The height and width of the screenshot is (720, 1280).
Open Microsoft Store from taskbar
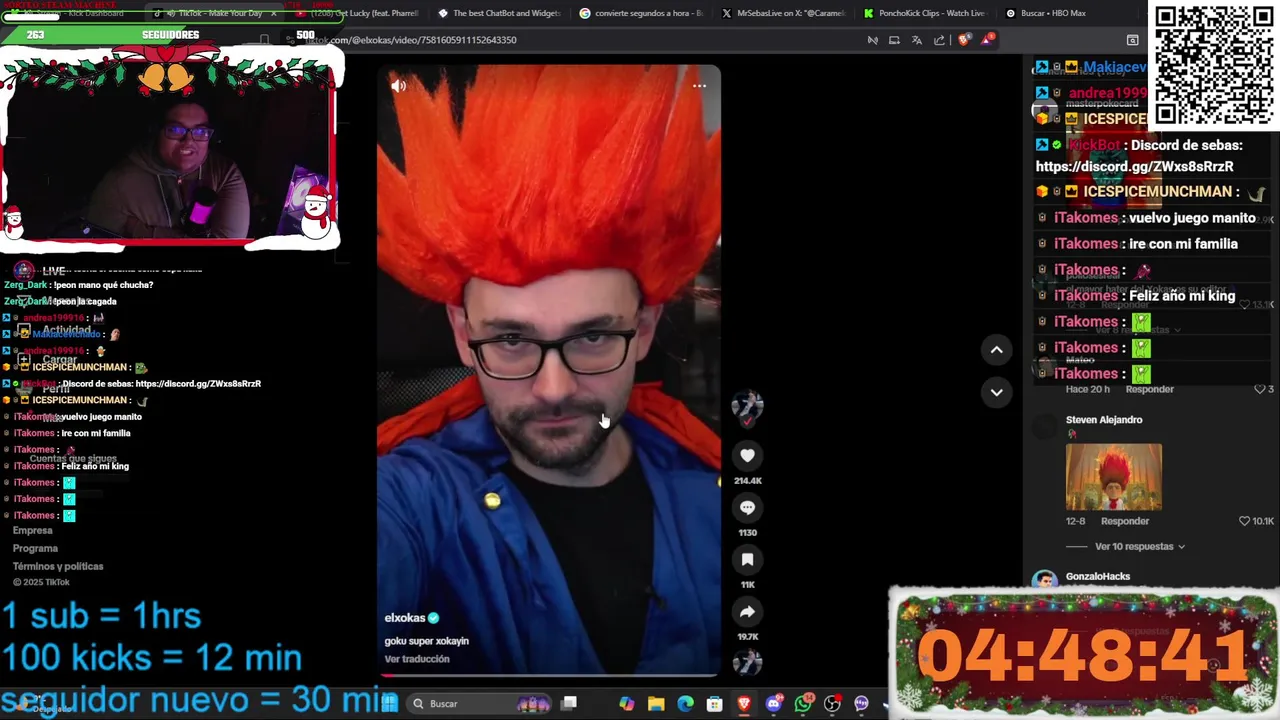pos(714,704)
